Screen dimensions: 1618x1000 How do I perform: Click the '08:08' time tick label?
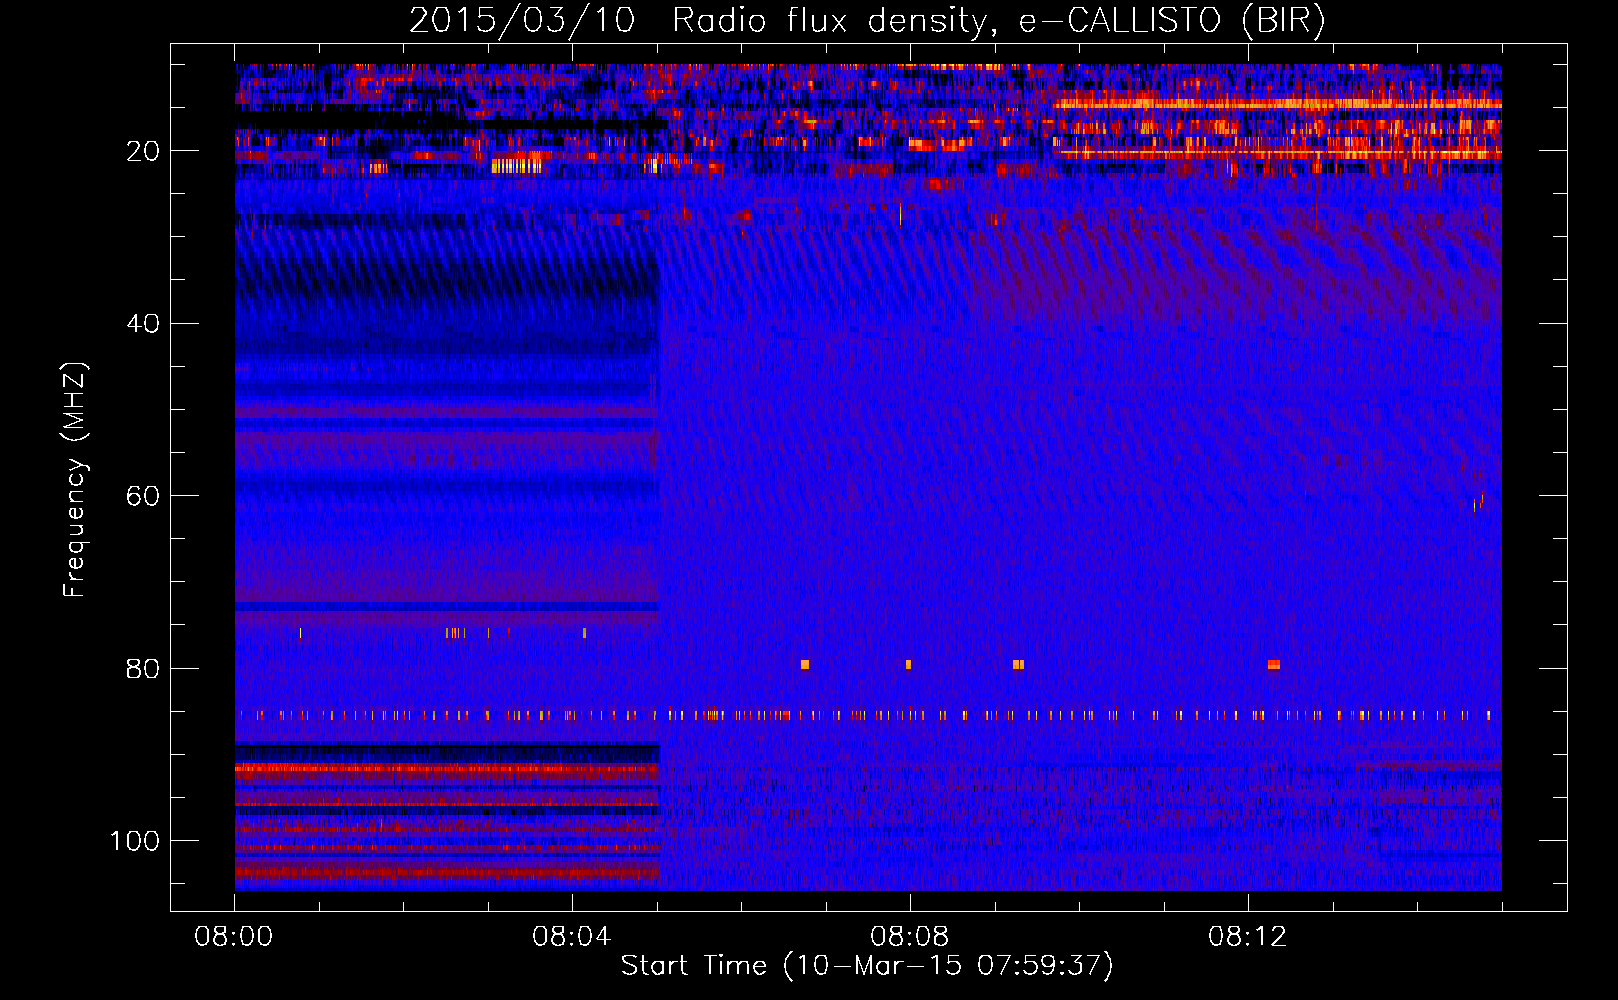[x=910, y=937]
